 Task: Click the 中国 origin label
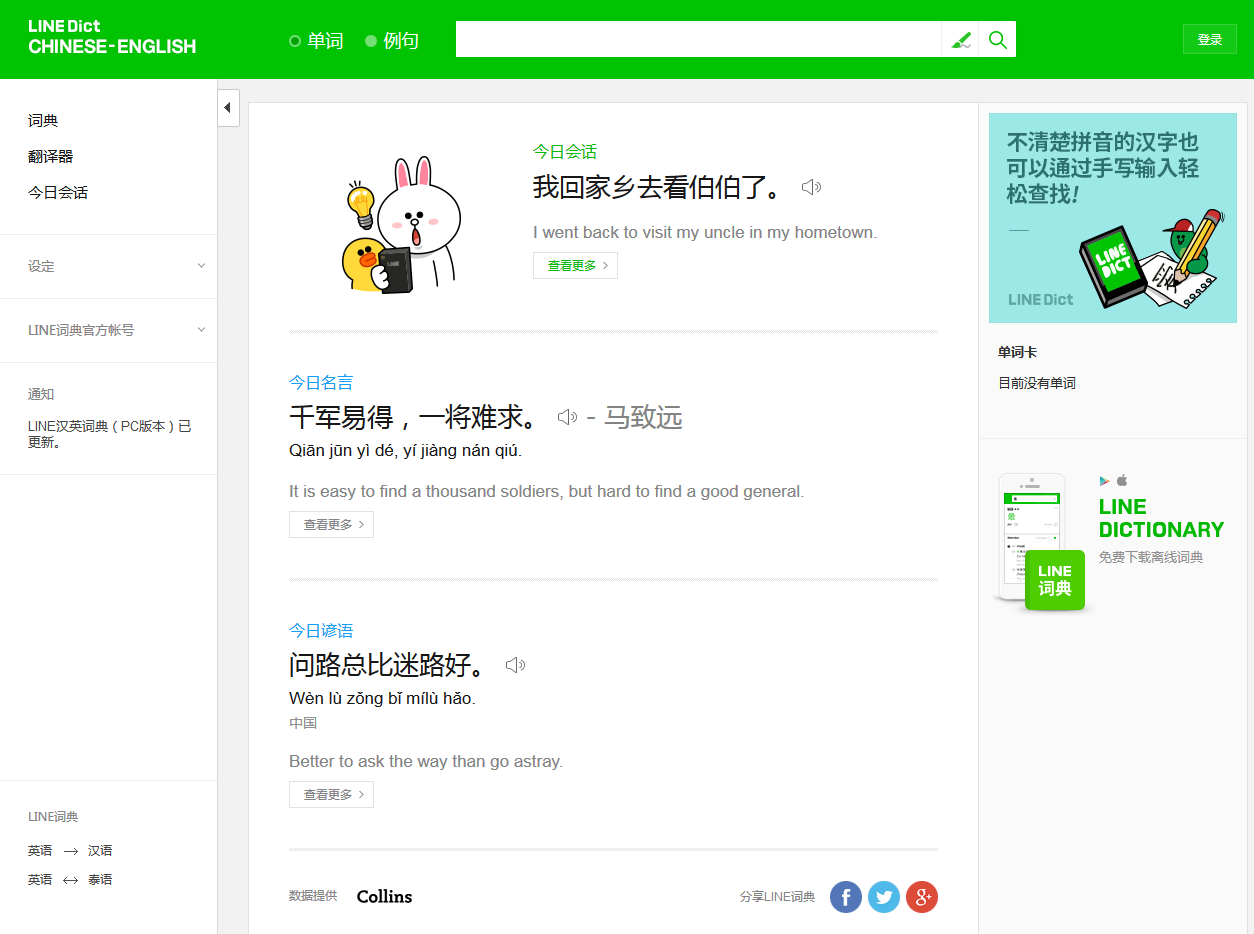303,723
